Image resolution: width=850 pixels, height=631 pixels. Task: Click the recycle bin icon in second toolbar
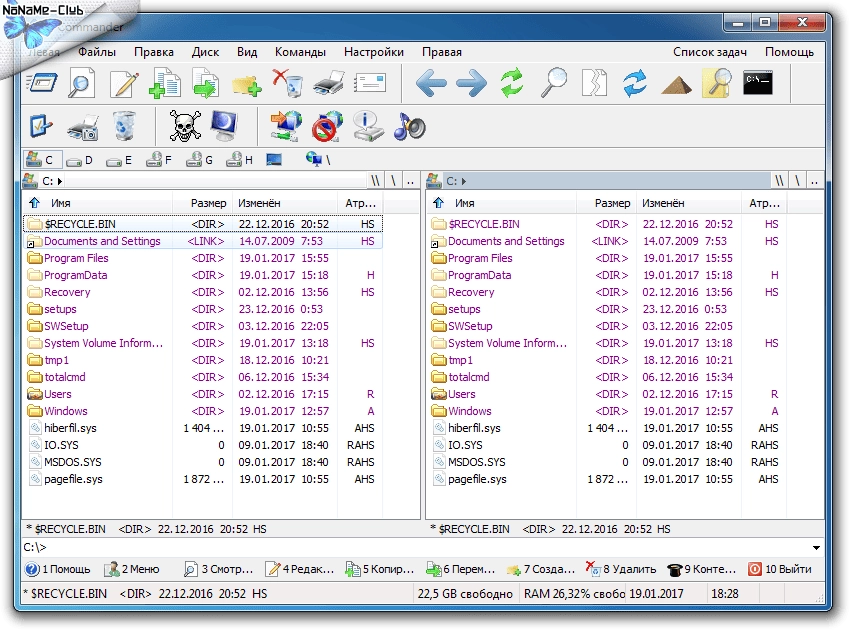pos(124,126)
